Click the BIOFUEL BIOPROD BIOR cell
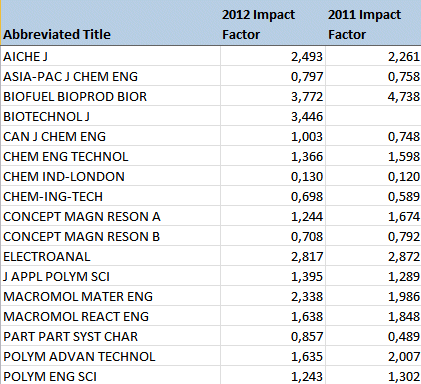Image resolution: width=421 pixels, height=384 pixels. pyautogui.click(x=110, y=96)
